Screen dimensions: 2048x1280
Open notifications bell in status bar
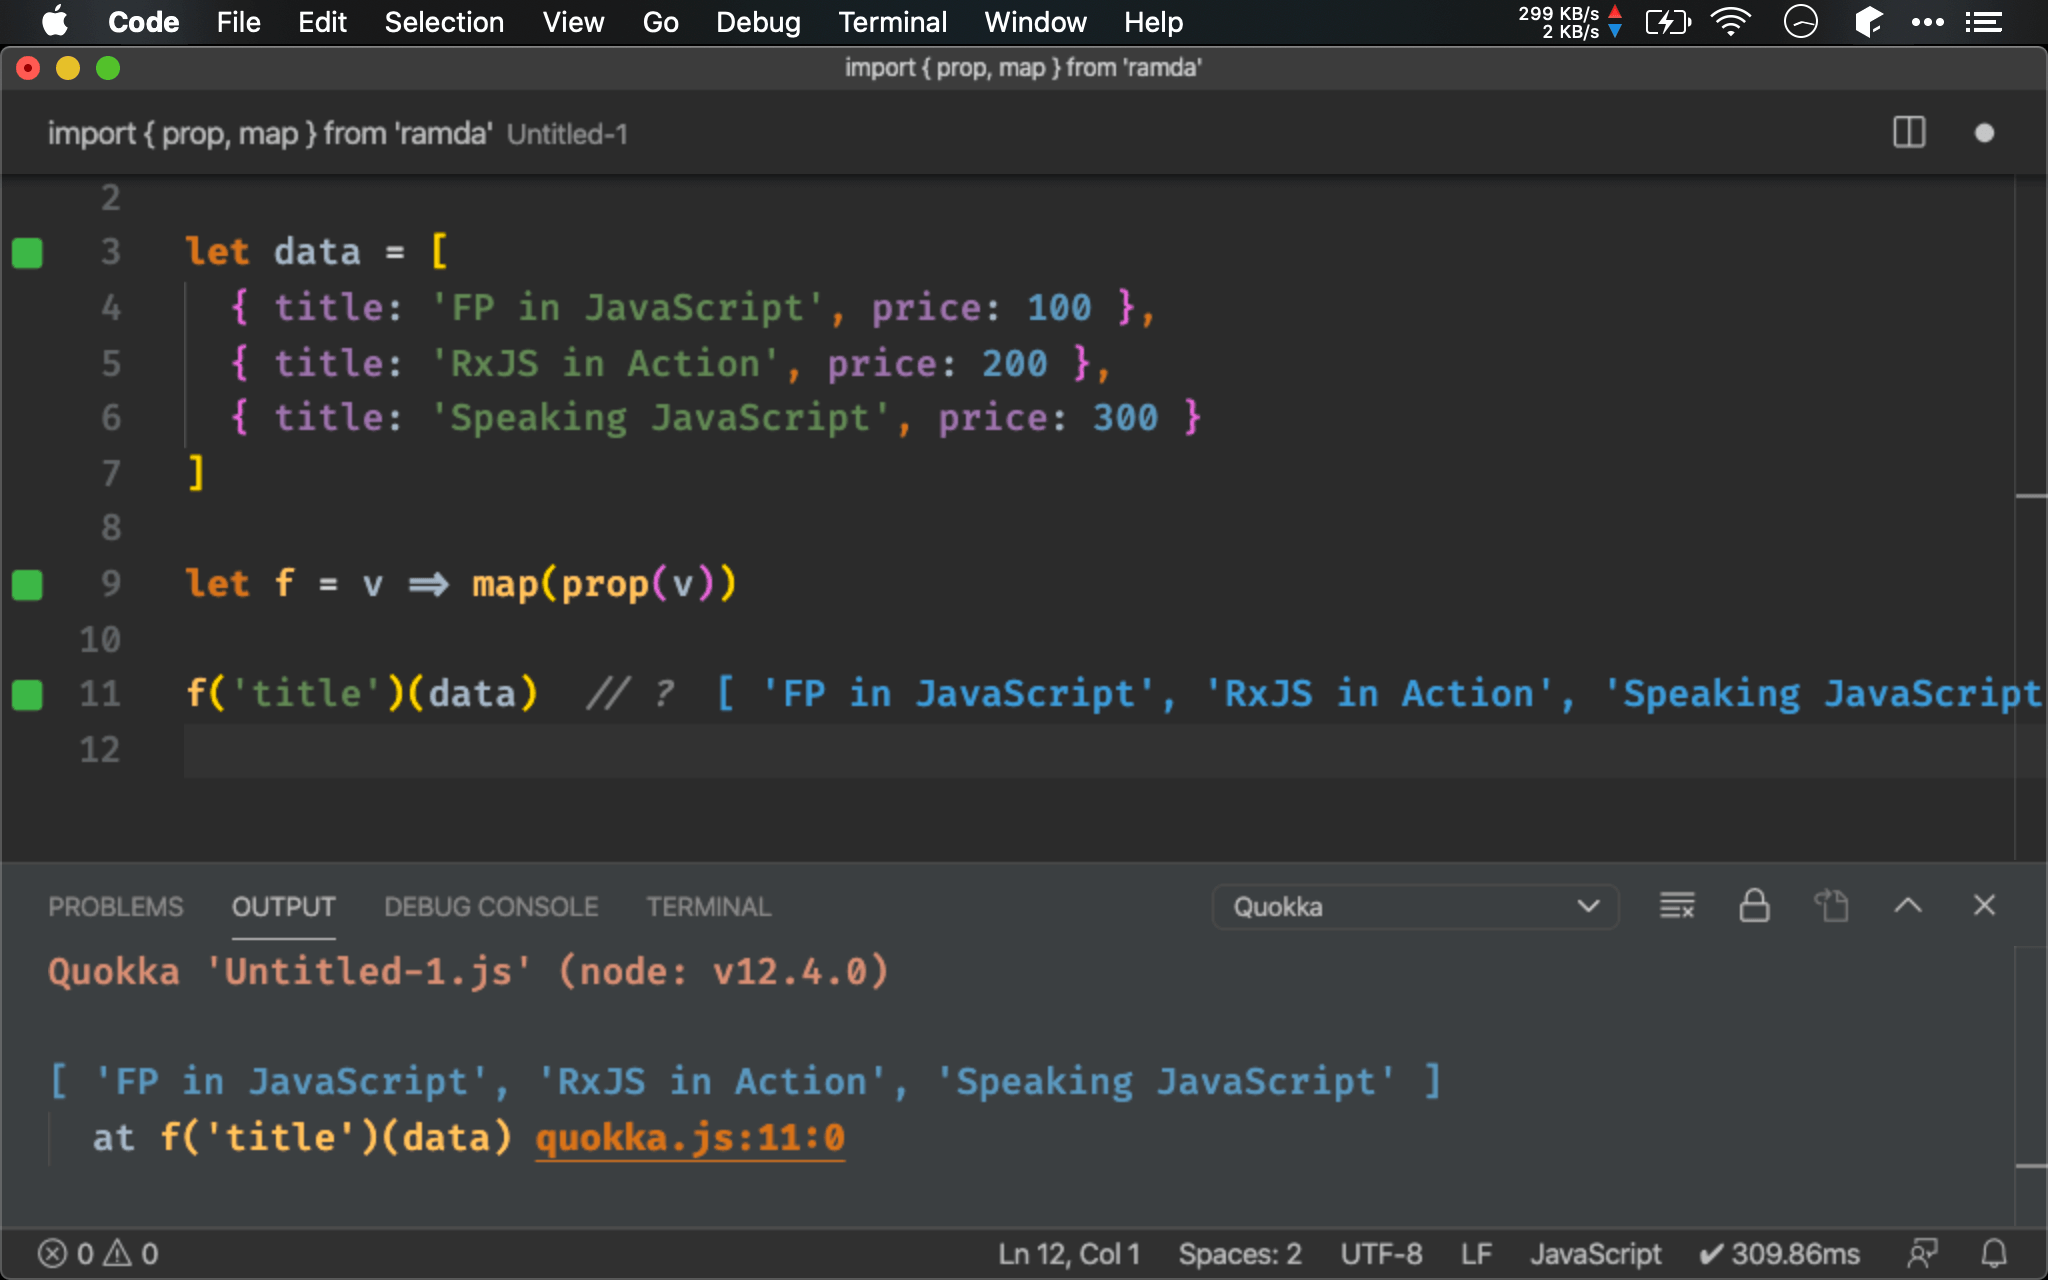pyautogui.click(x=1994, y=1254)
